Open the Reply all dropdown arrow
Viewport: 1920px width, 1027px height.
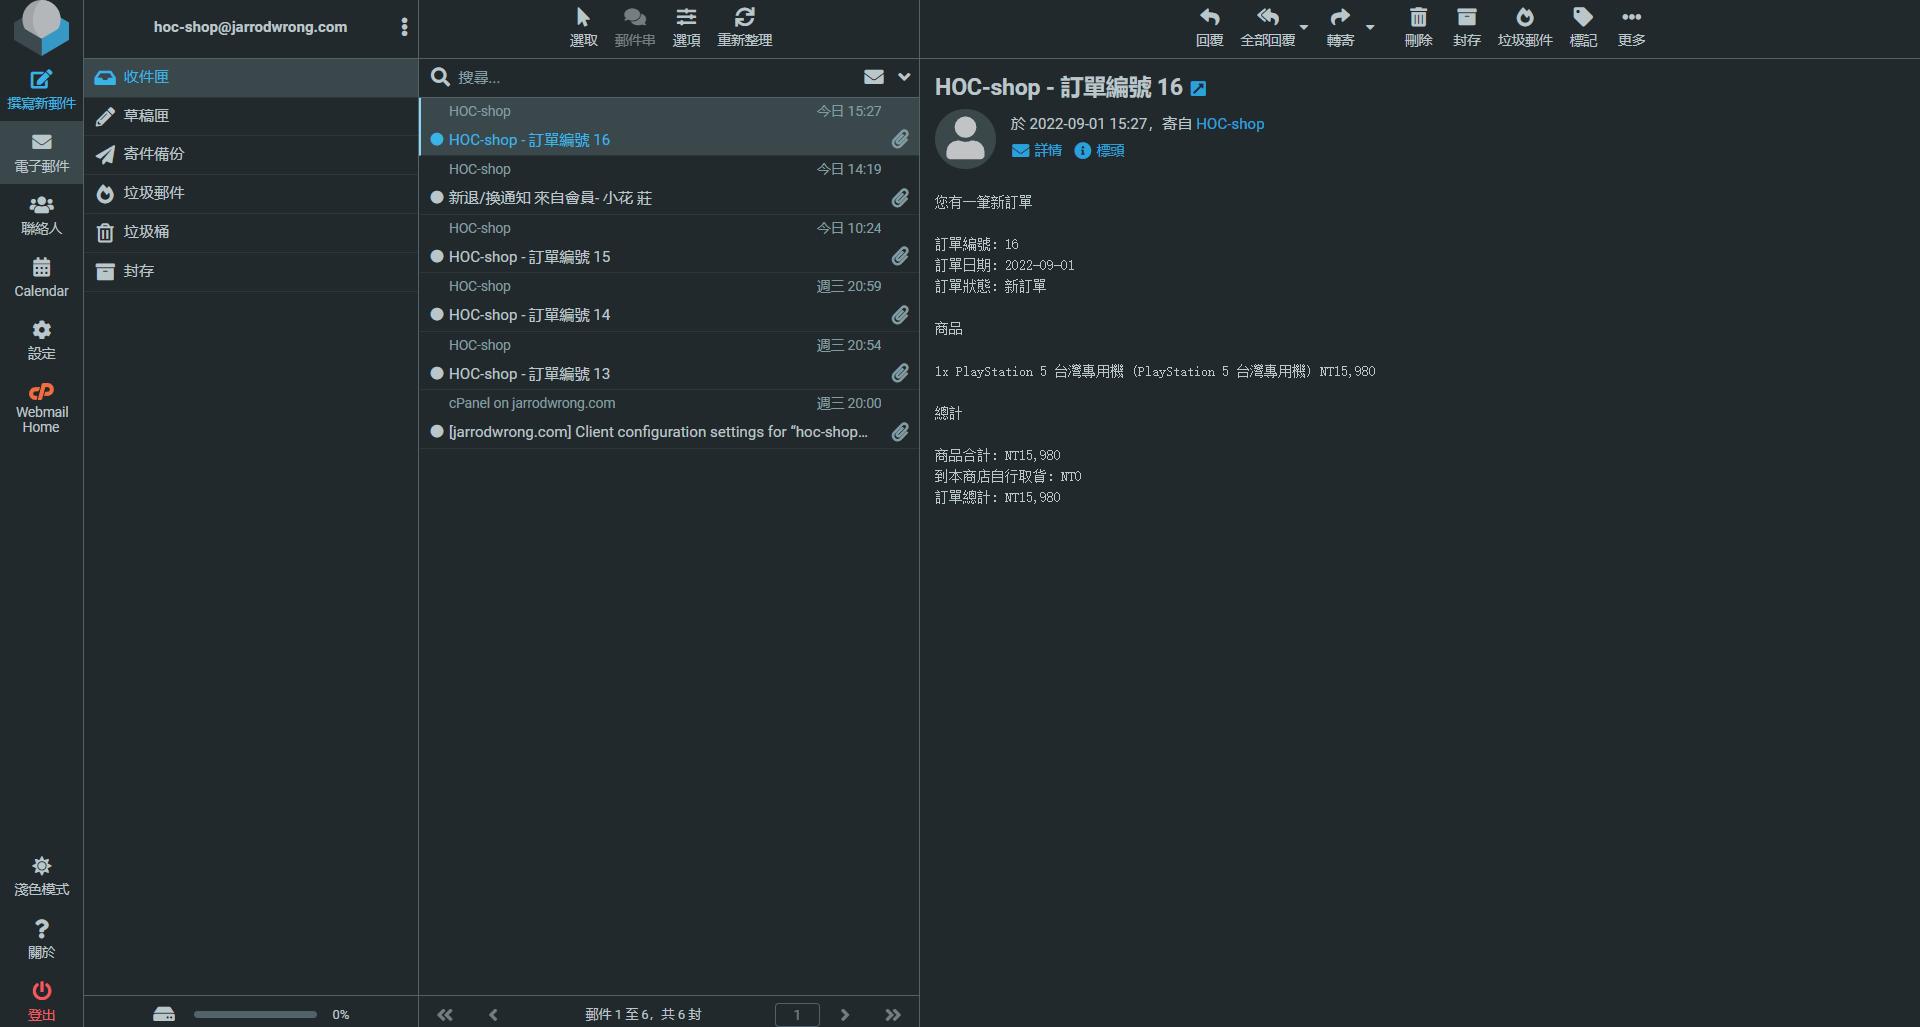click(1304, 27)
